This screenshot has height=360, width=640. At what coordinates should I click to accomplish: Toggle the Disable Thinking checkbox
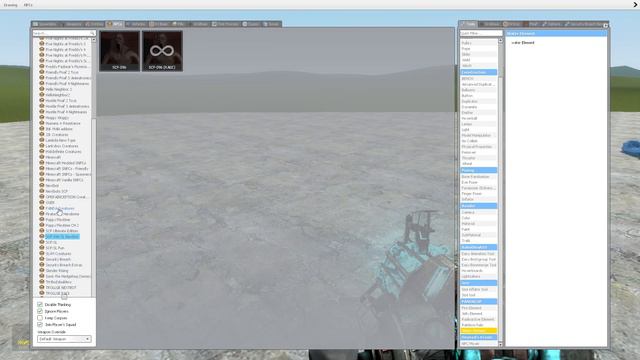40,304
